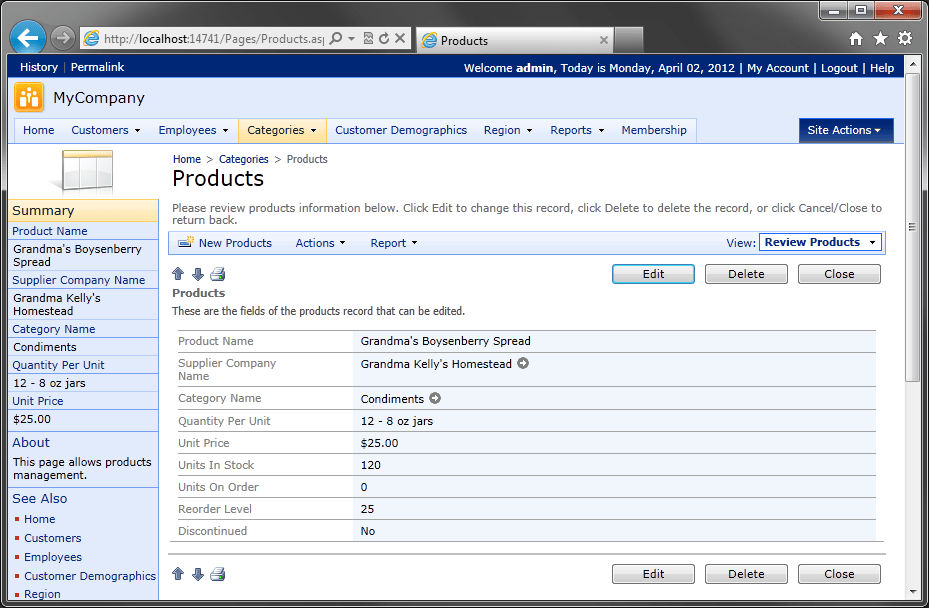The image size is (929, 608).
Task: Click the Condiments category arrow icon
Action: [x=434, y=397]
